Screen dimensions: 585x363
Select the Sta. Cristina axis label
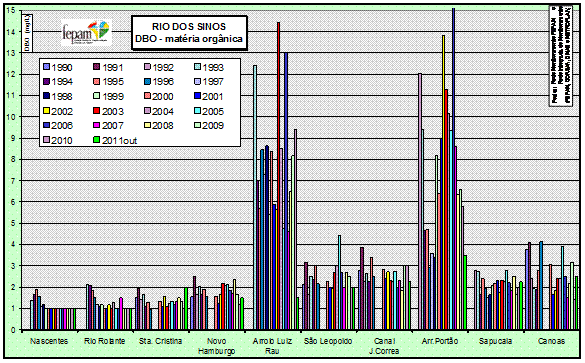[160, 341]
